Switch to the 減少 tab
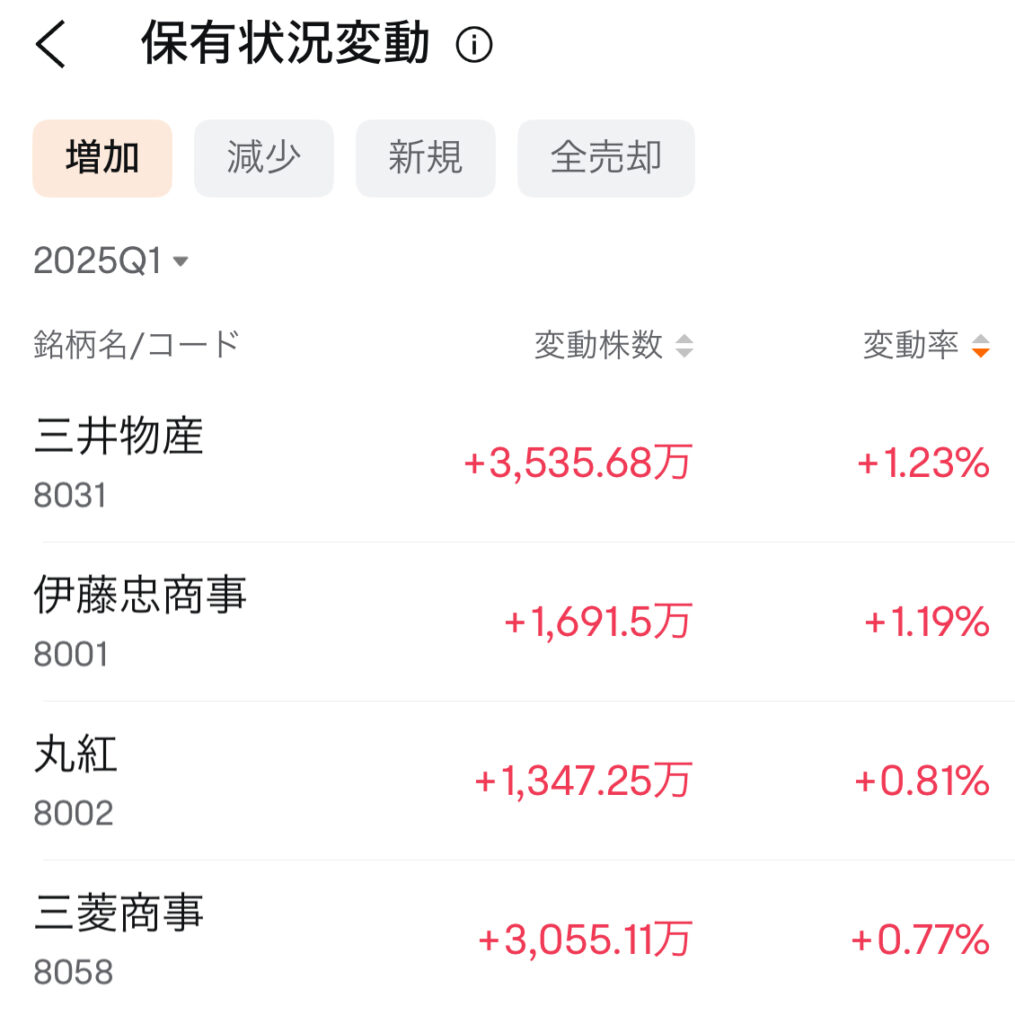This screenshot has height=1024, width=1015. (264, 158)
